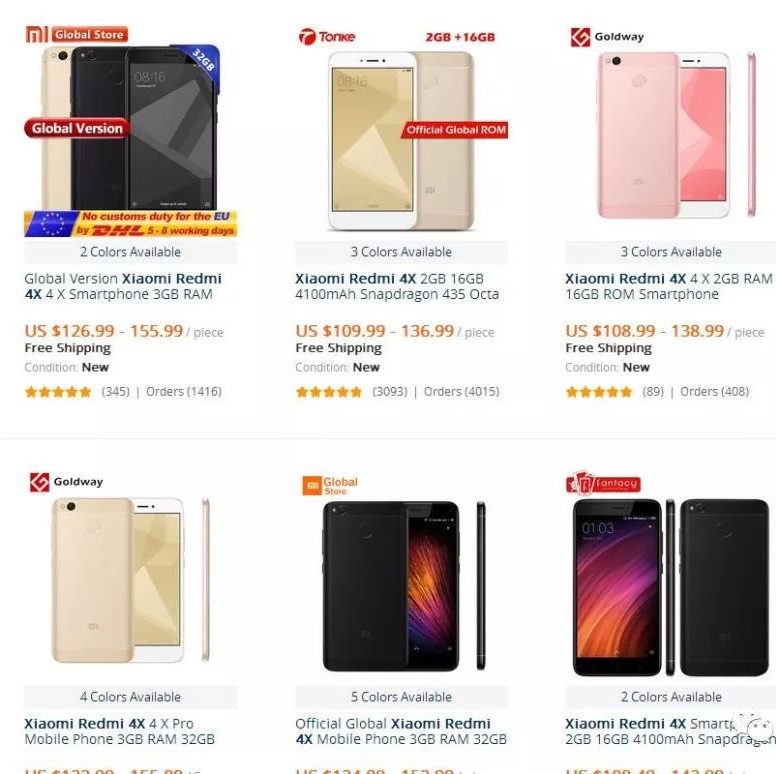Open Xiaomi Redmi 4X 4 X Pro listing

pyautogui.click(x=119, y=731)
